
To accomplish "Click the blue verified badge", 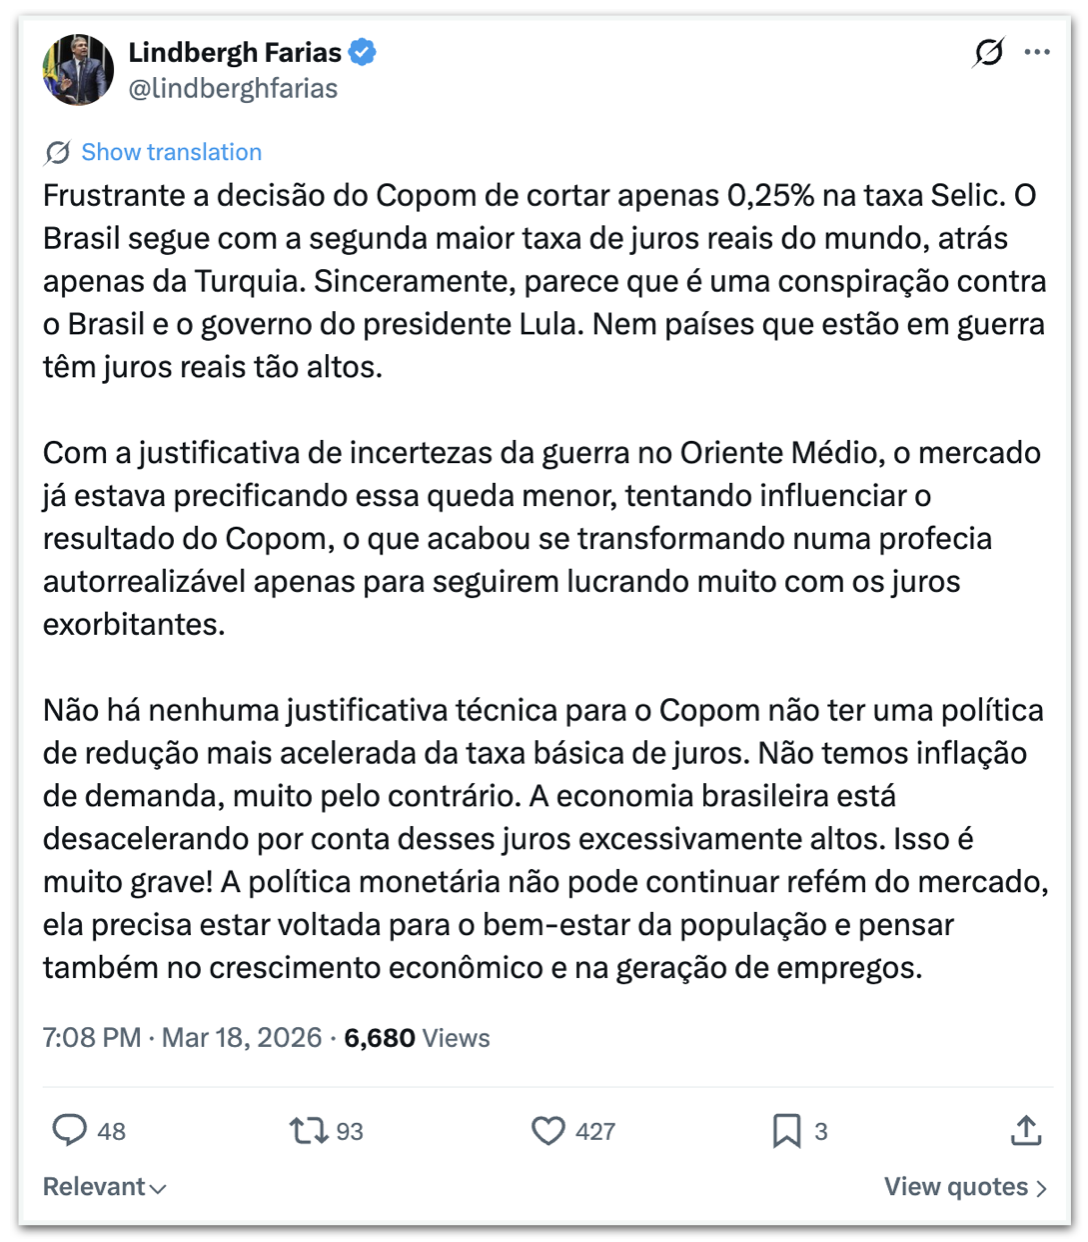I will point(362,52).
